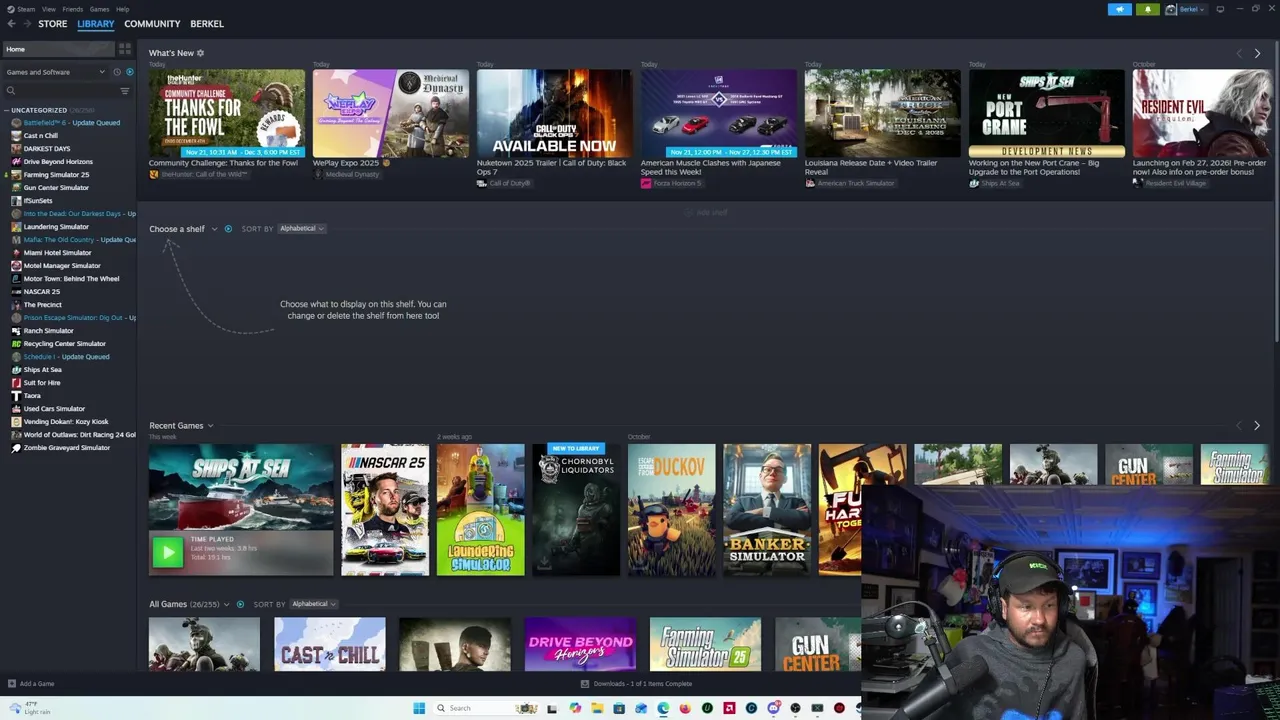The height and width of the screenshot is (720, 1280).
Task: Open Laundering Simulator cover in Recent Games
Action: pyautogui.click(x=480, y=510)
